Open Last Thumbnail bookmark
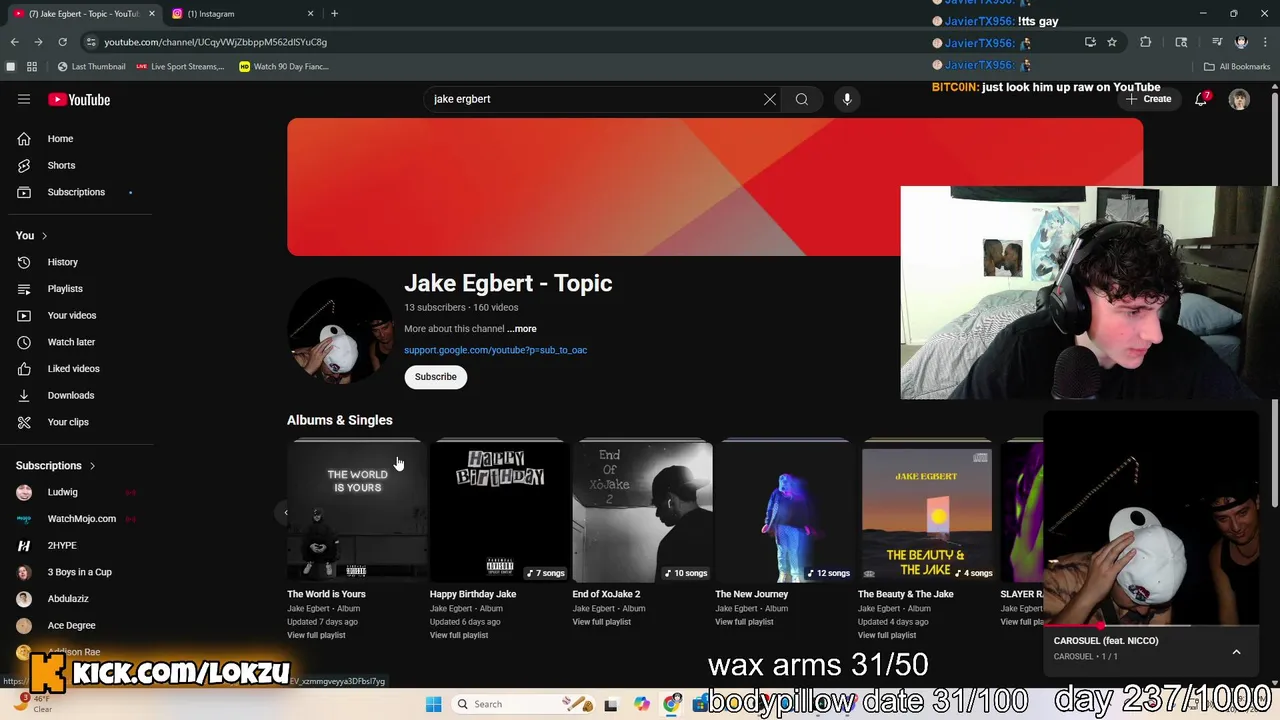 pyautogui.click(x=91, y=67)
